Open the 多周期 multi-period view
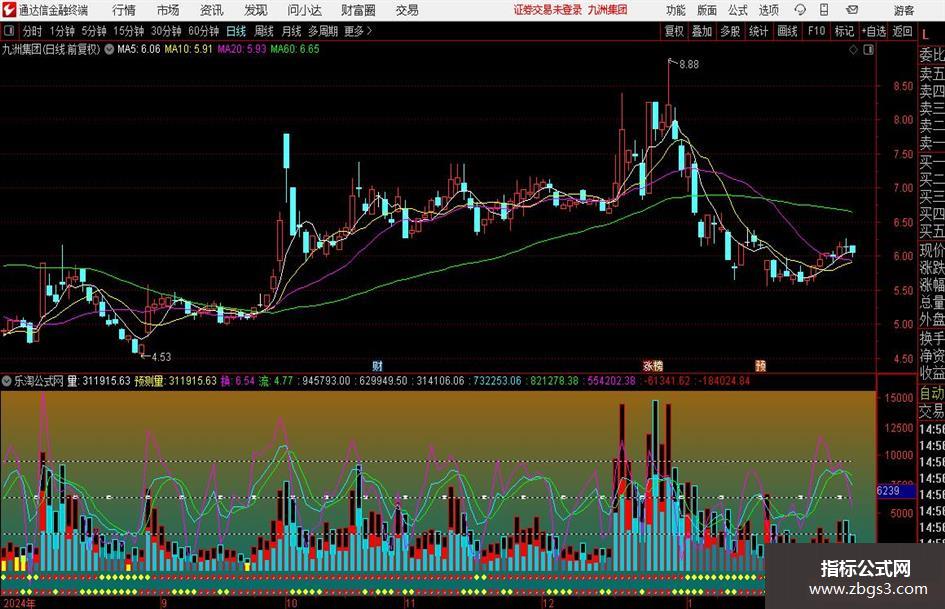Image resolution: width=945 pixels, height=609 pixels. 323,31
